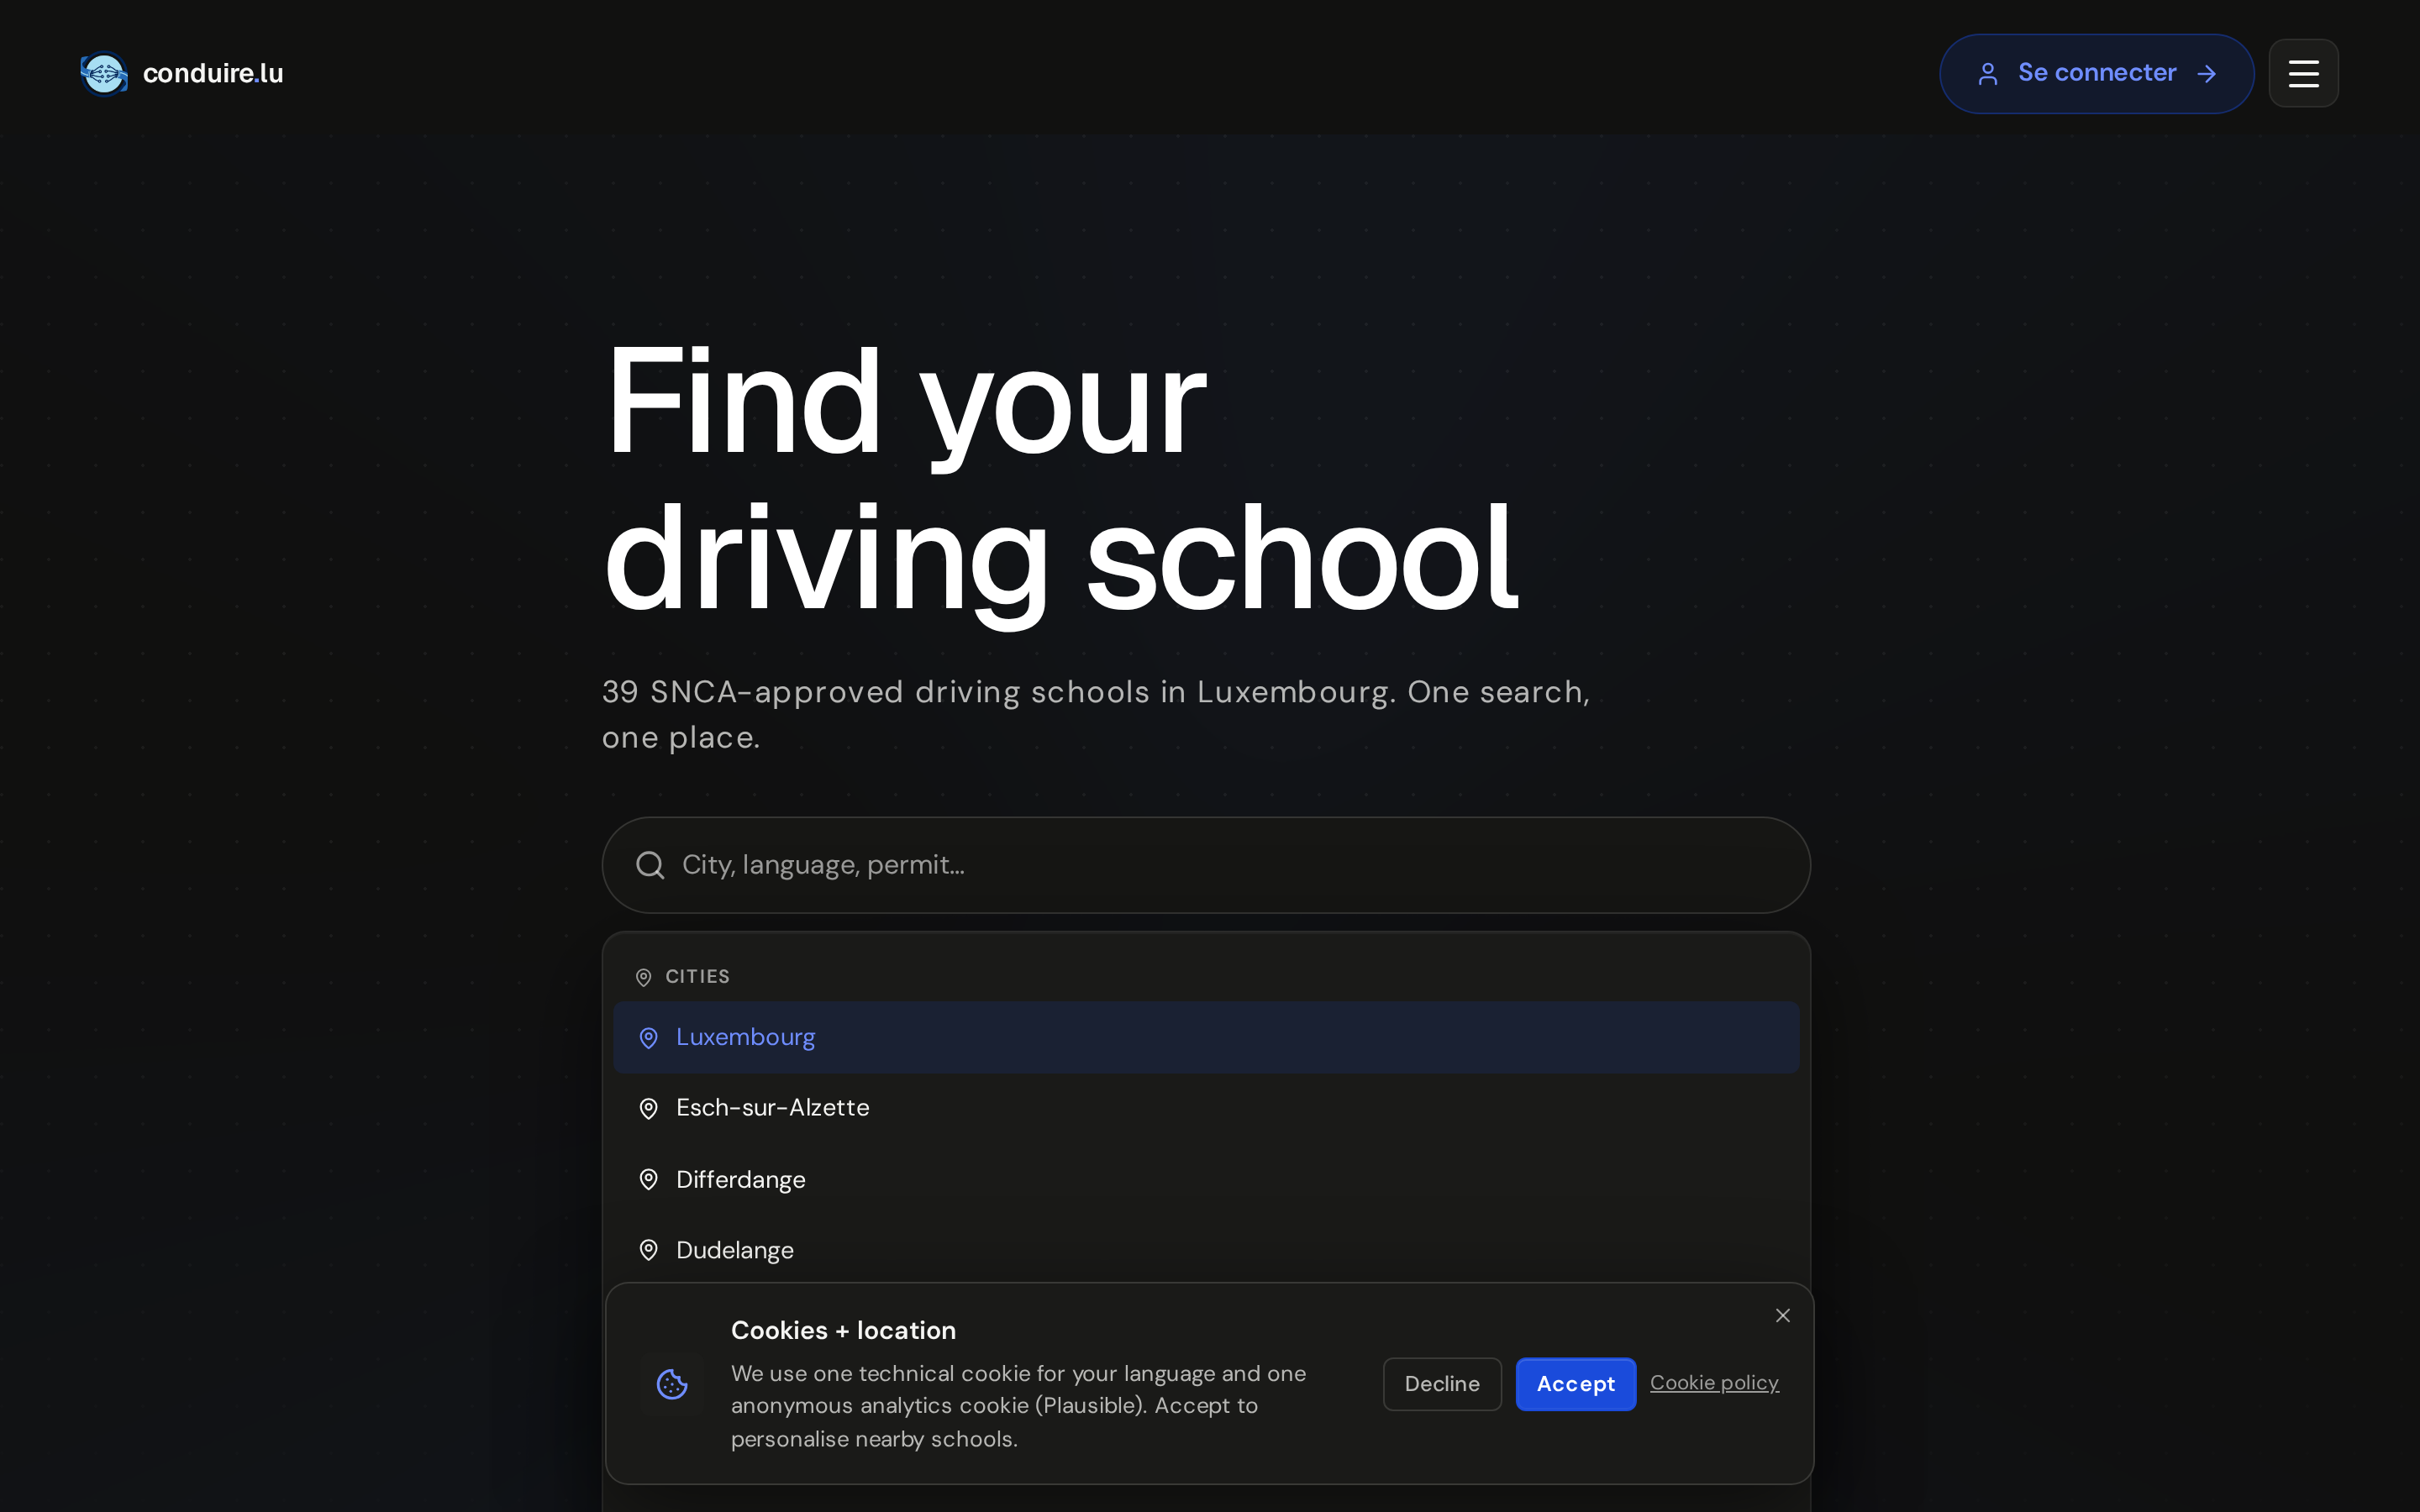Click the magnifier icon in search bar
The width and height of the screenshot is (2420, 1512).
[x=650, y=865]
